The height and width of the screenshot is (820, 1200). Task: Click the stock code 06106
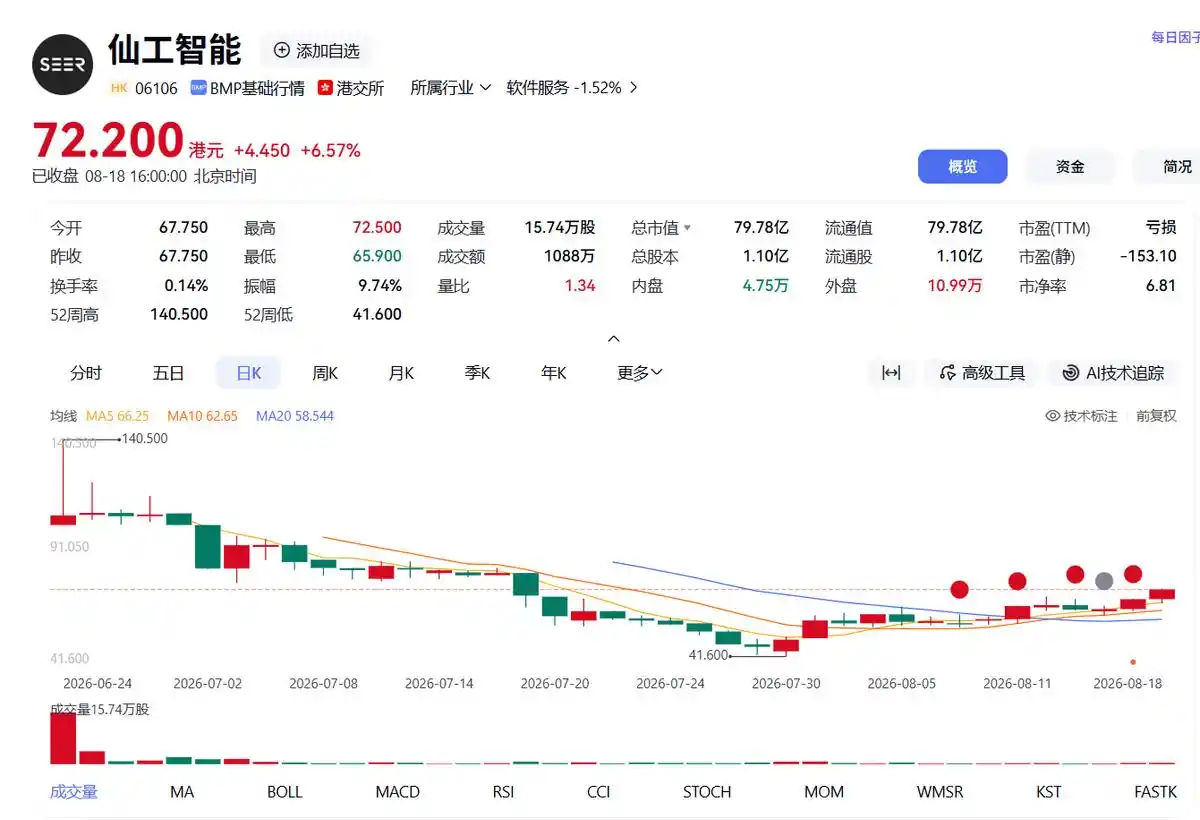click(x=156, y=88)
